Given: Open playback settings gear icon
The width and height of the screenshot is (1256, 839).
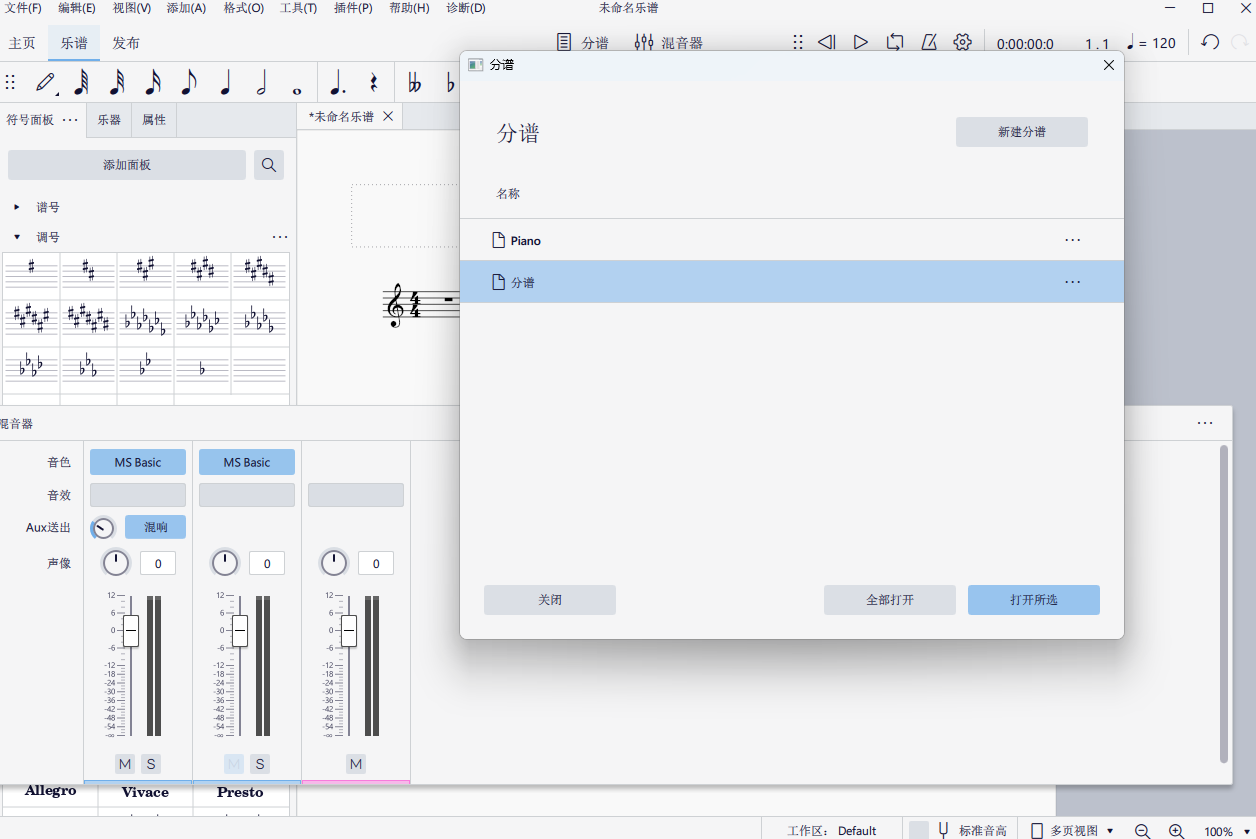Looking at the screenshot, I should (x=962, y=42).
